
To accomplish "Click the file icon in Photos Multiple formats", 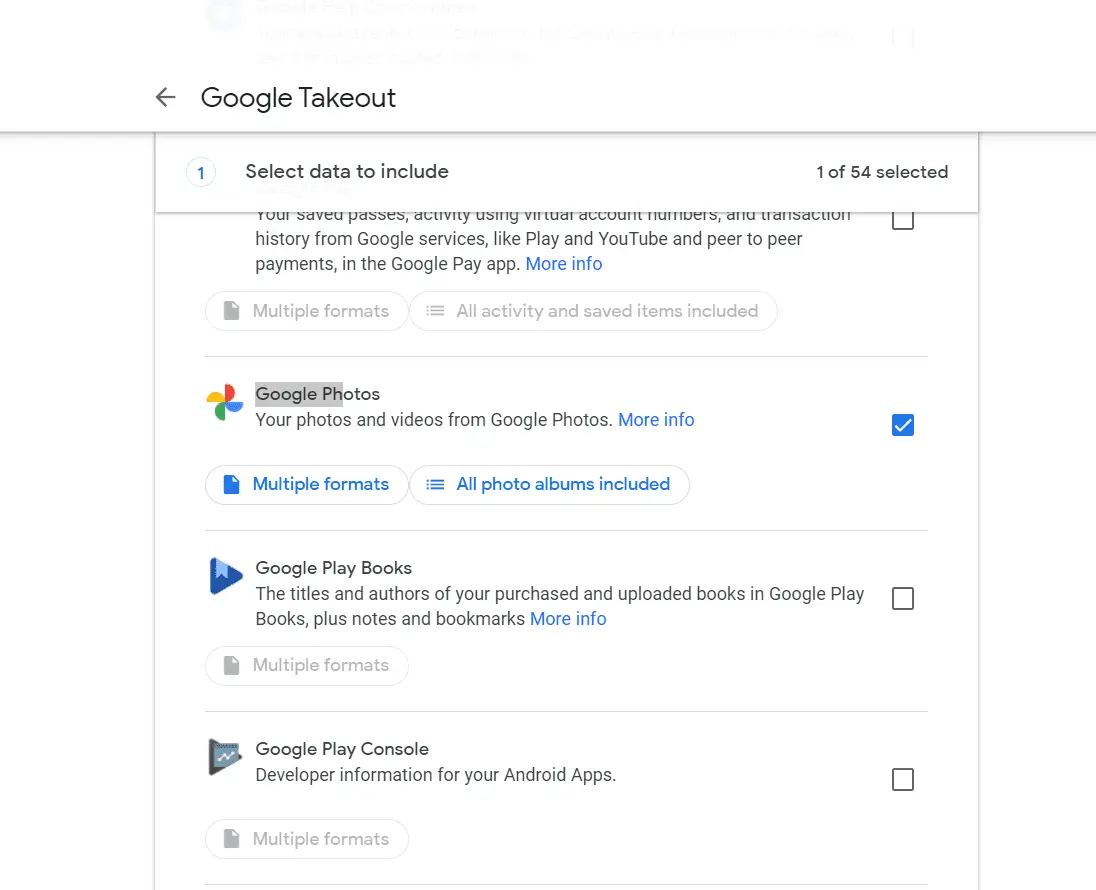I will click(x=231, y=485).
